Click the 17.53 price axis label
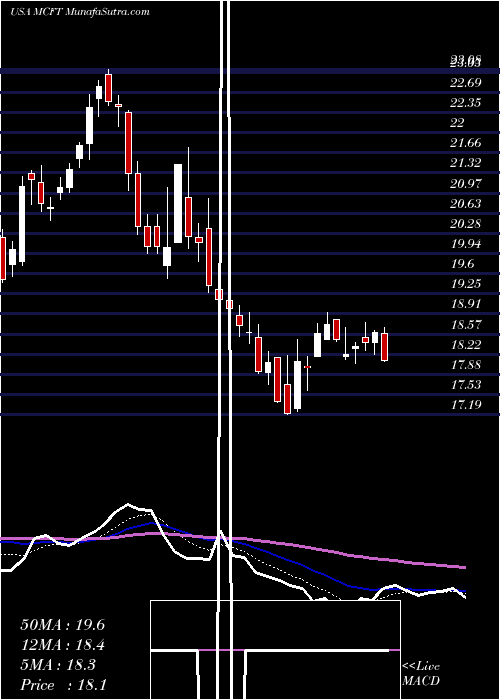 coord(466,385)
